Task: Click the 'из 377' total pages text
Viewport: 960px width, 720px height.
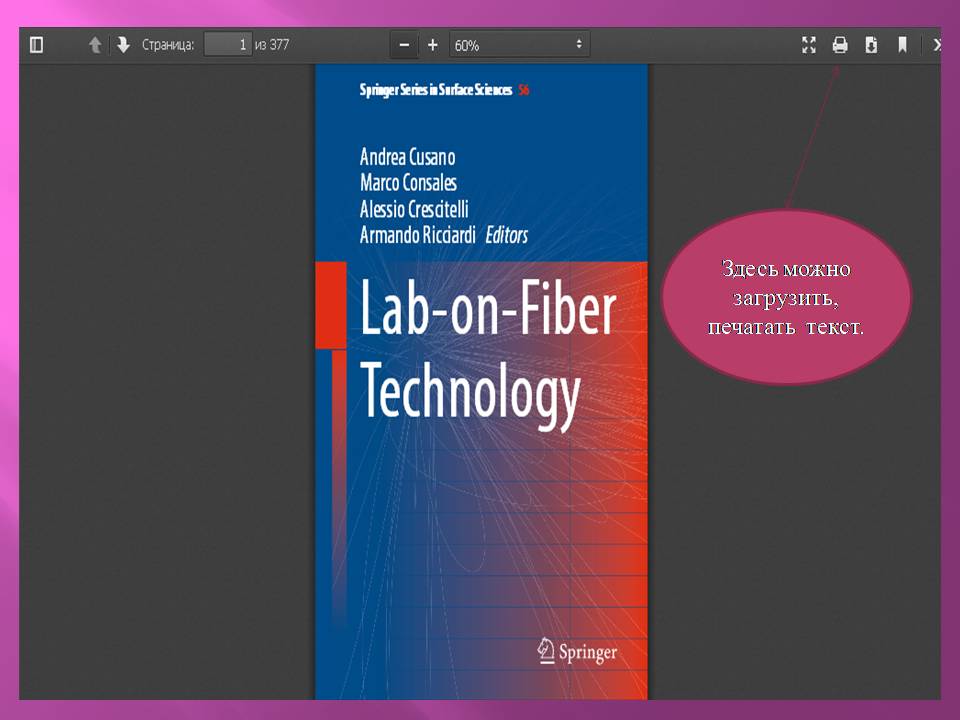Action: pyautogui.click(x=272, y=45)
